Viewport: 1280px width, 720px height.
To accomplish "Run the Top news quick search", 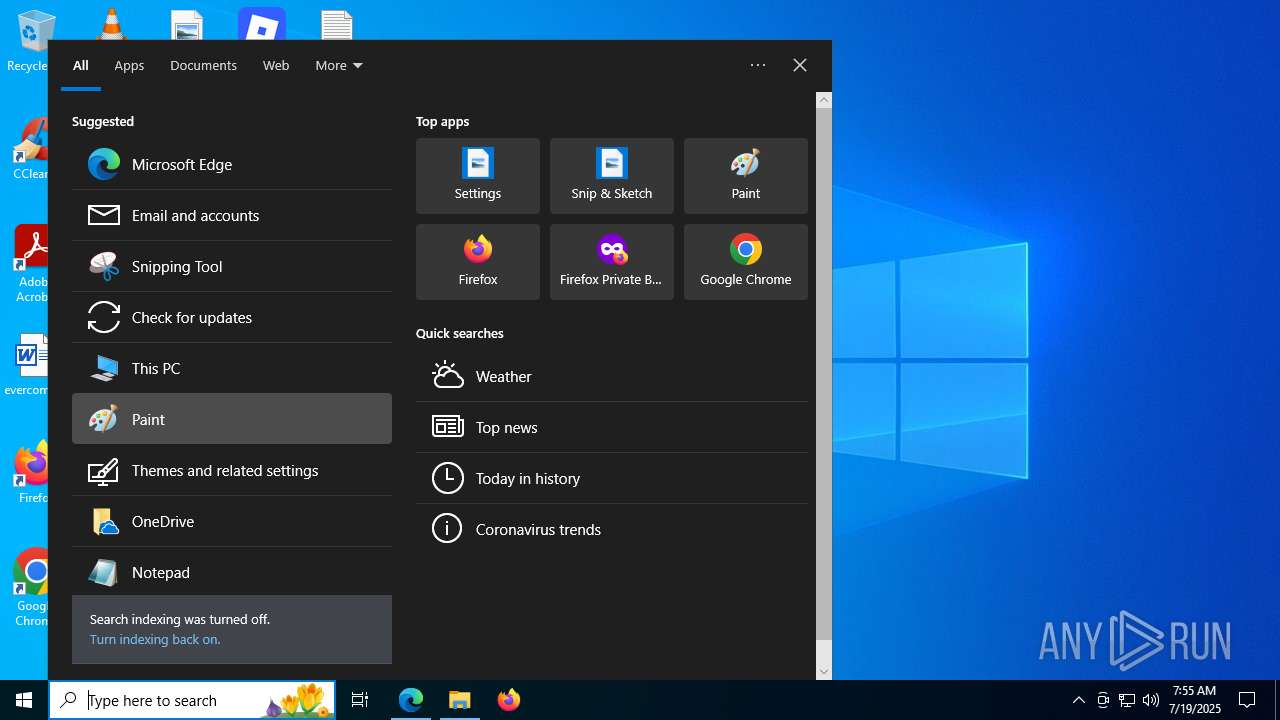I will (x=612, y=427).
